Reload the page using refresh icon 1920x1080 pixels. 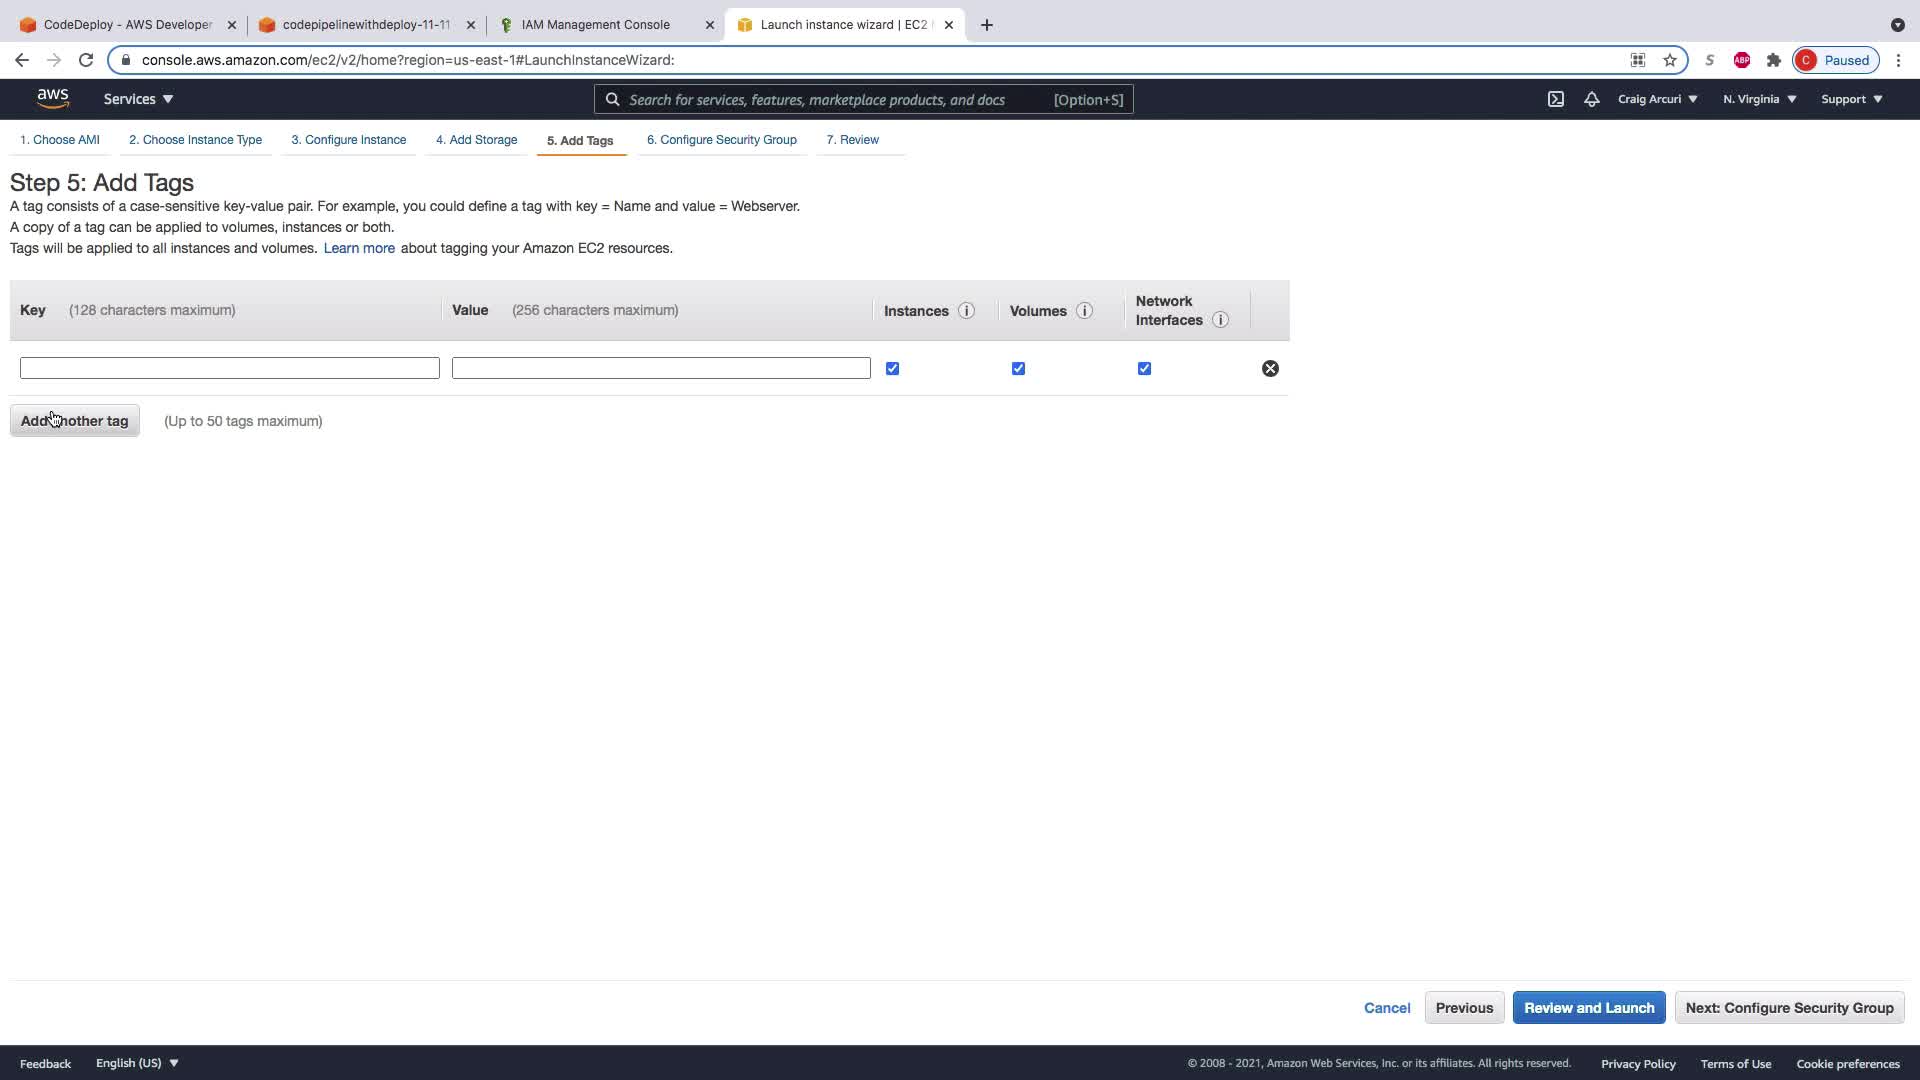tap(86, 60)
